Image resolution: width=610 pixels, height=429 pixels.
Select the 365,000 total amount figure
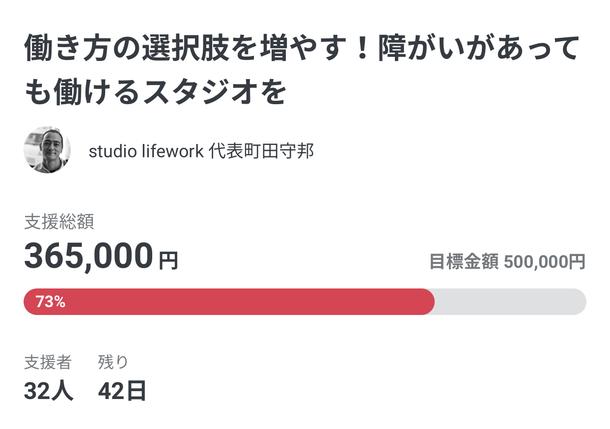coord(88,256)
